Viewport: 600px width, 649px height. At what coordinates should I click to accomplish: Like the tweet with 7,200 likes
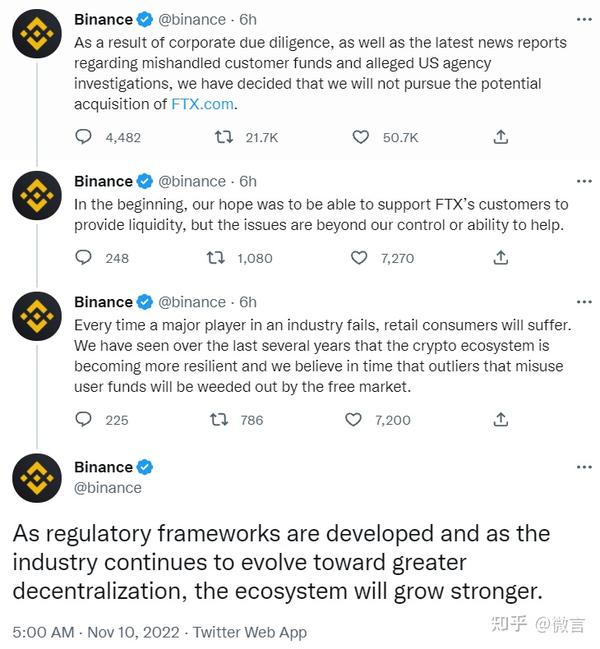353,420
